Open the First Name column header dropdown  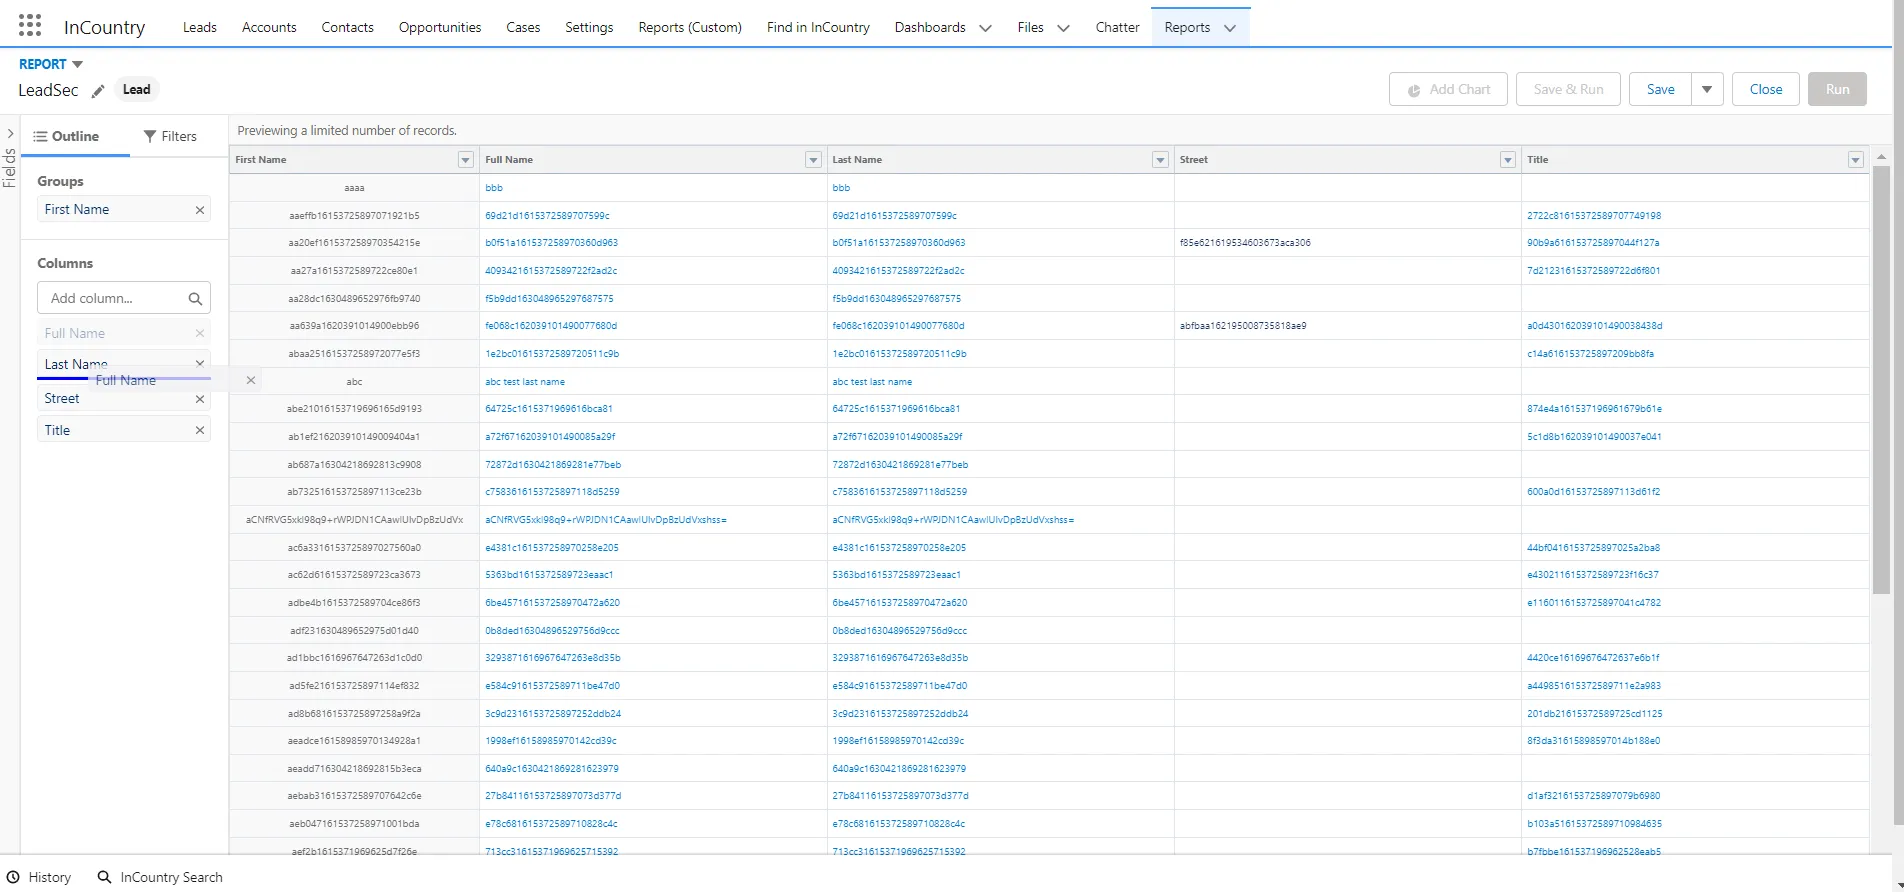(465, 160)
